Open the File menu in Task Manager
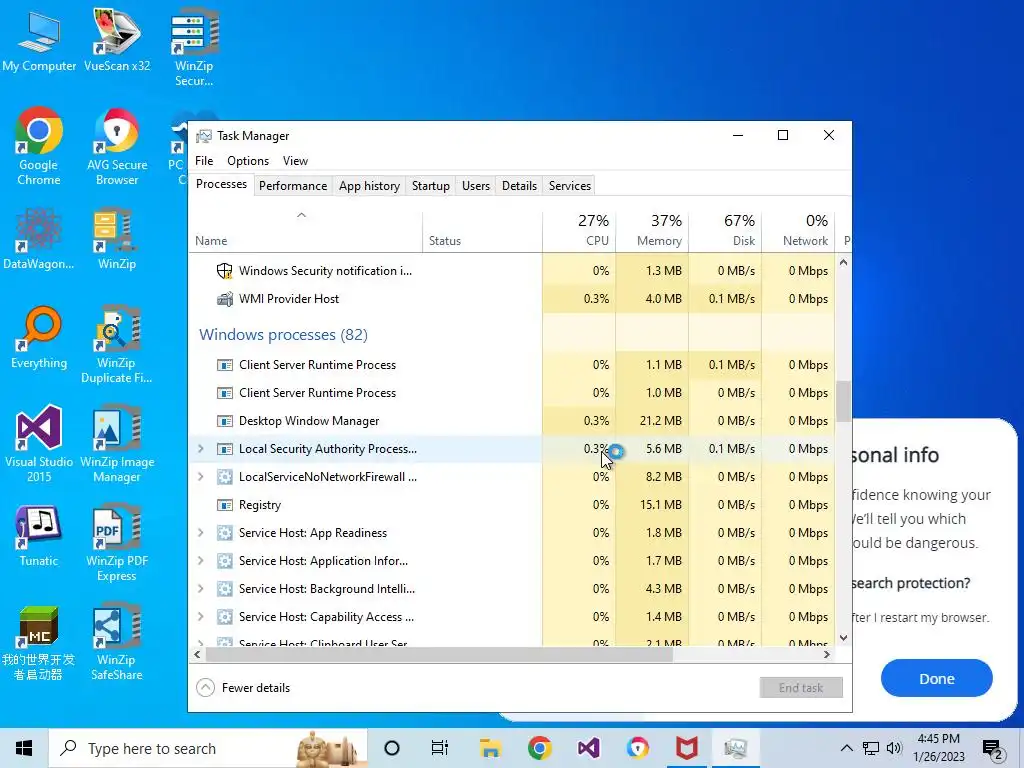 pyautogui.click(x=204, y=161)
